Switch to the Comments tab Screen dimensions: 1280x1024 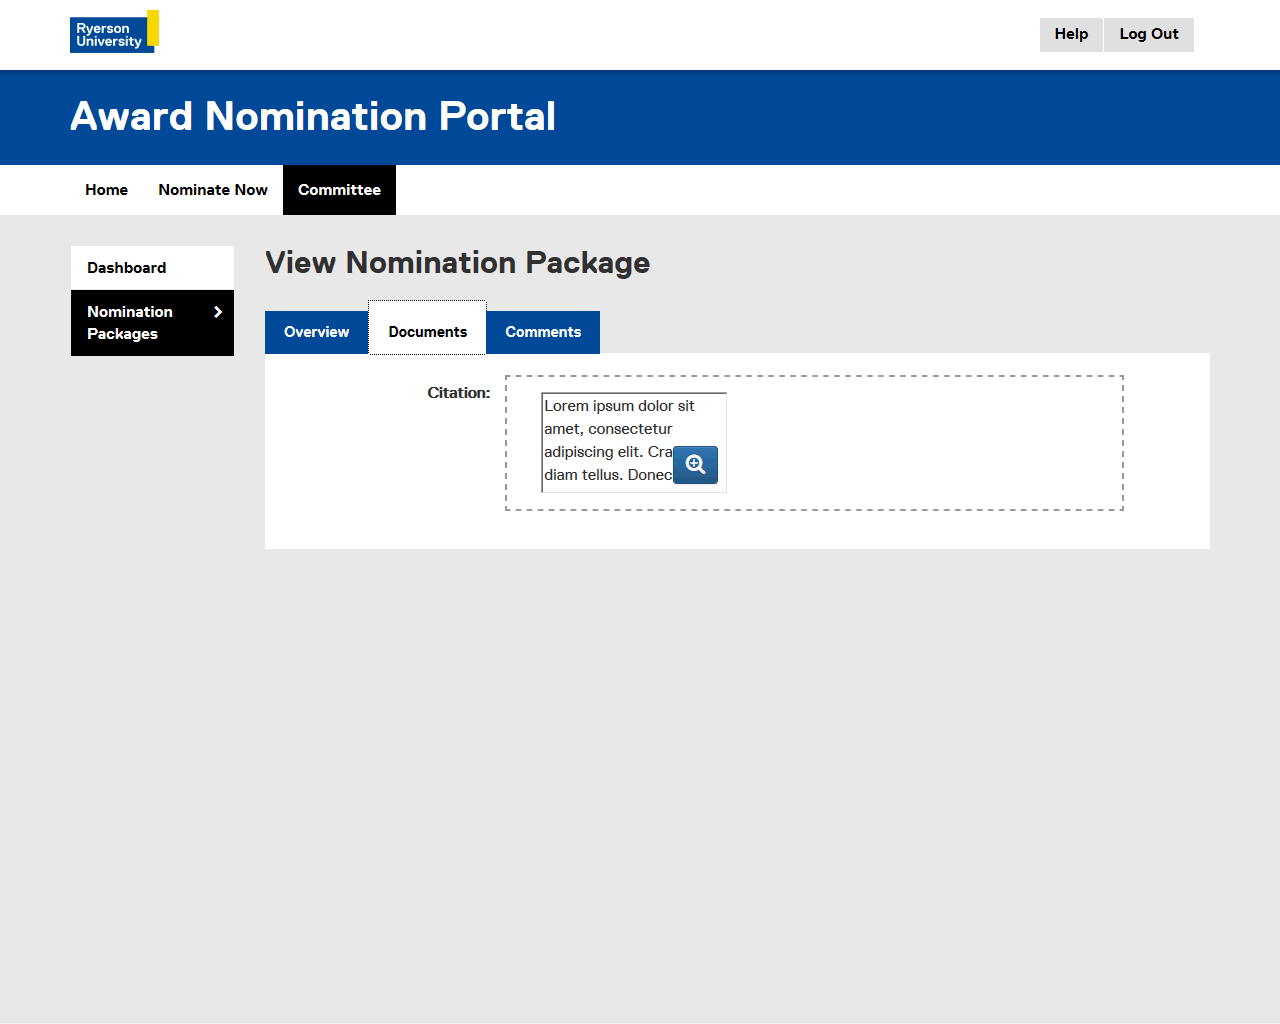click(x=543, y=332)
